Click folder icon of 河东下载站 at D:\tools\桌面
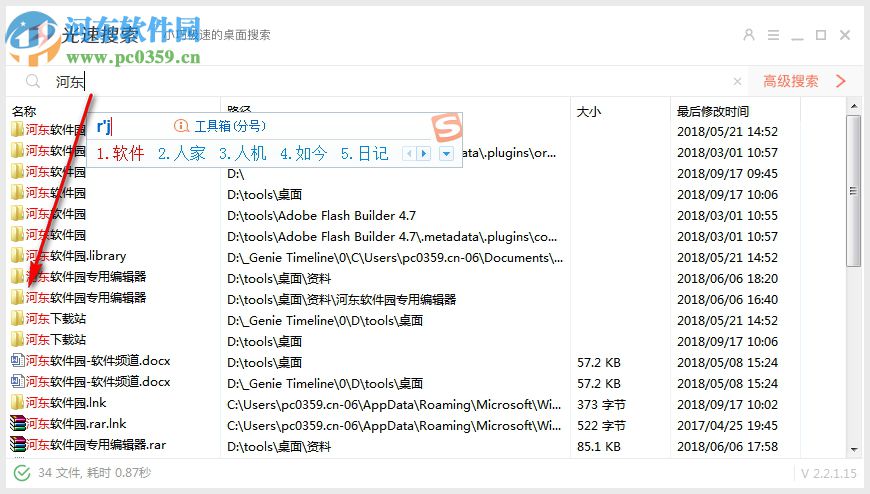 coord(17,340)
